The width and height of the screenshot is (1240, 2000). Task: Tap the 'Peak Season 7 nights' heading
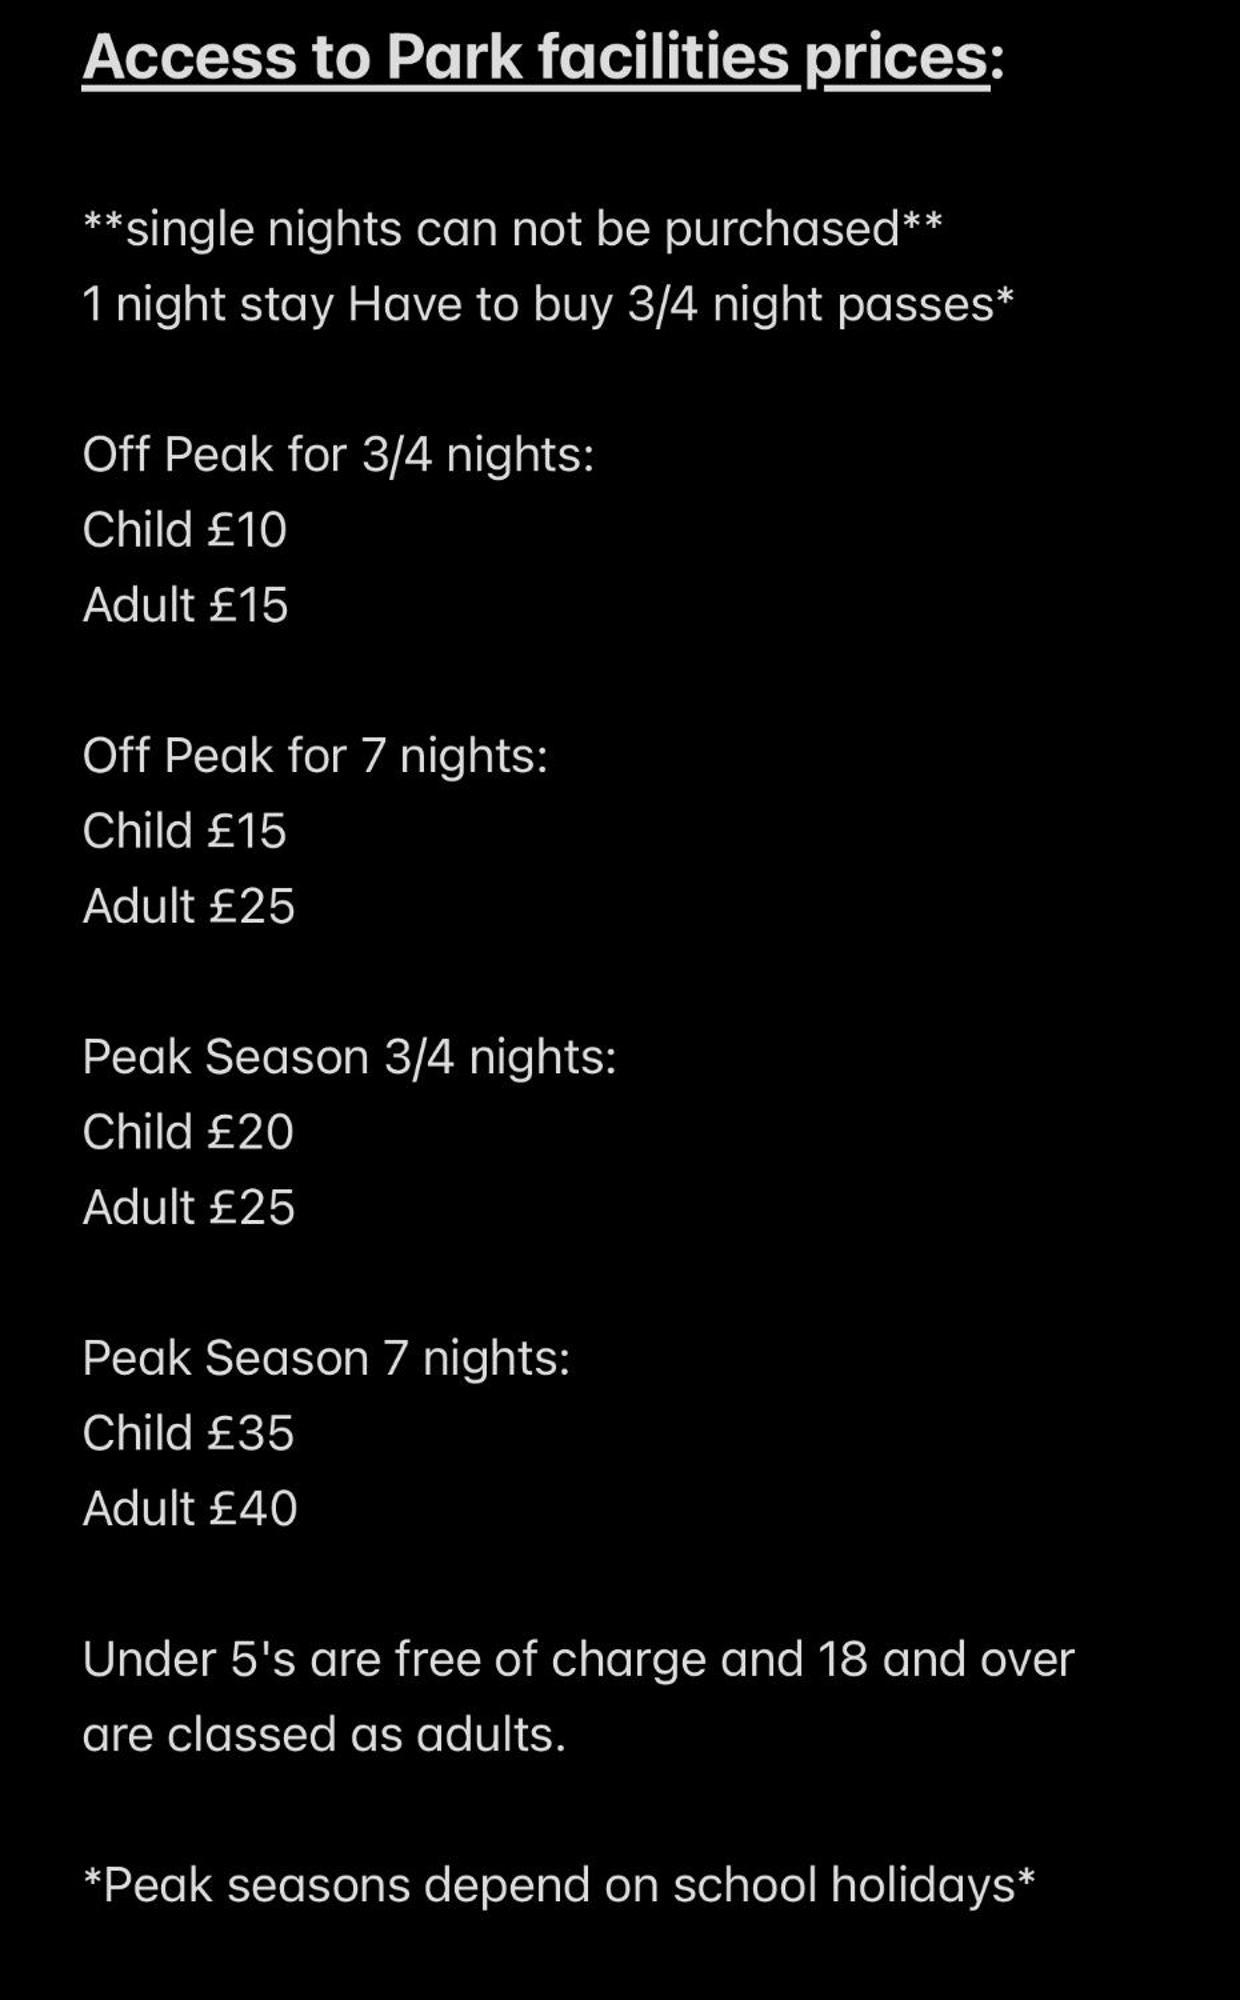[x=326, y=1358]
